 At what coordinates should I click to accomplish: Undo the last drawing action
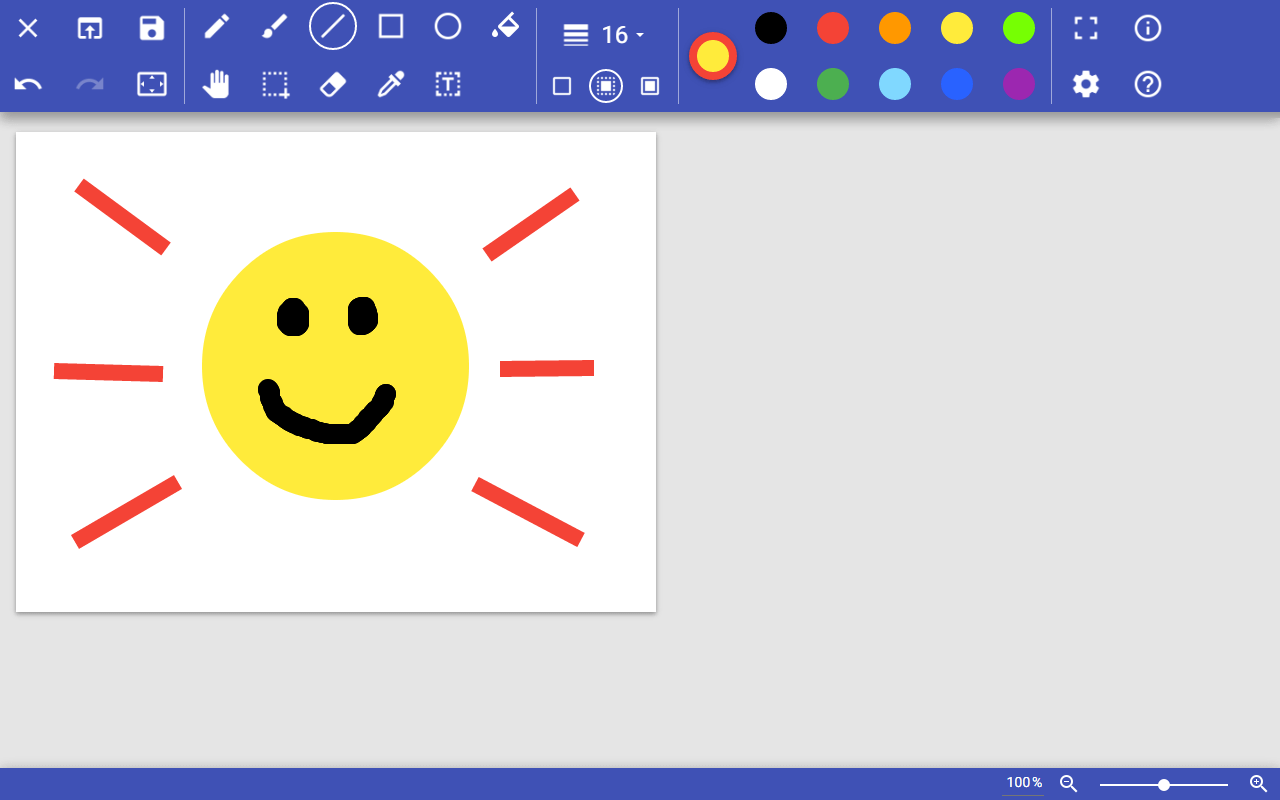(x=27, y=85)
